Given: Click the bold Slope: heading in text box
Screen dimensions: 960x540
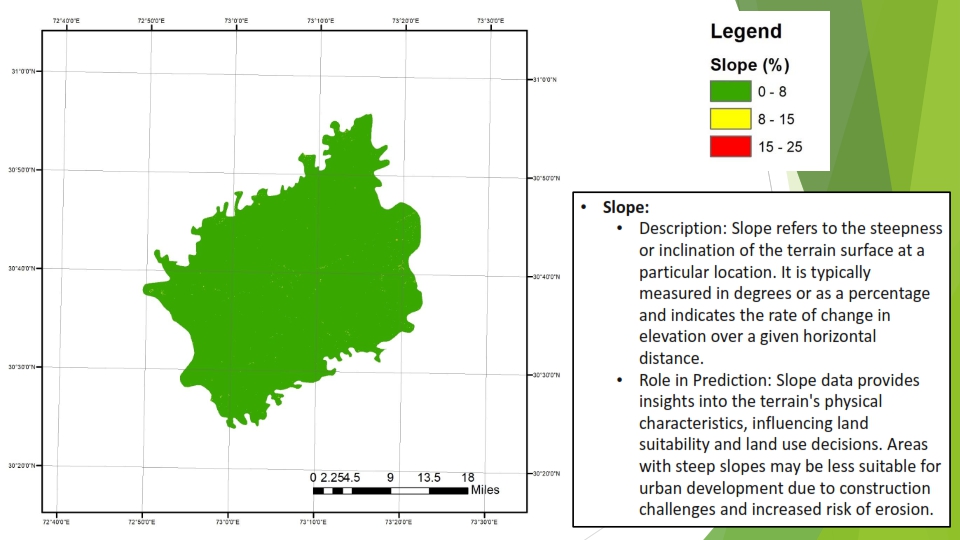Looking at the screenshot, I should (x=626, y=208).
